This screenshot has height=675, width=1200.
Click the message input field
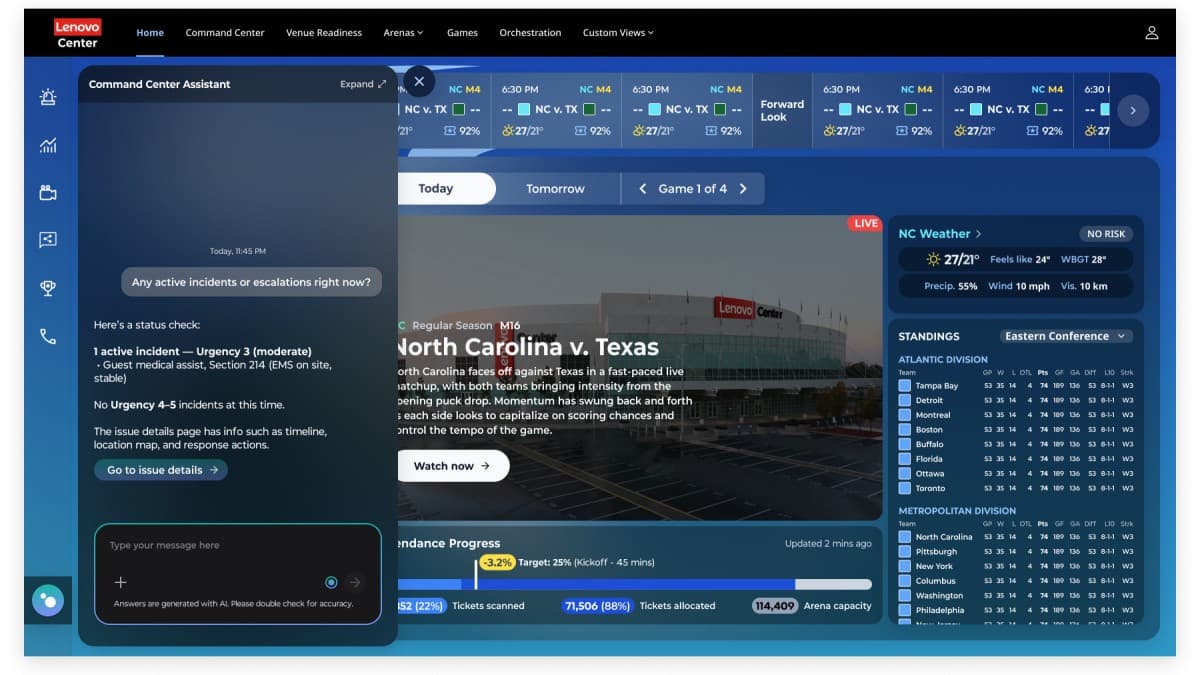coord(238,546)
